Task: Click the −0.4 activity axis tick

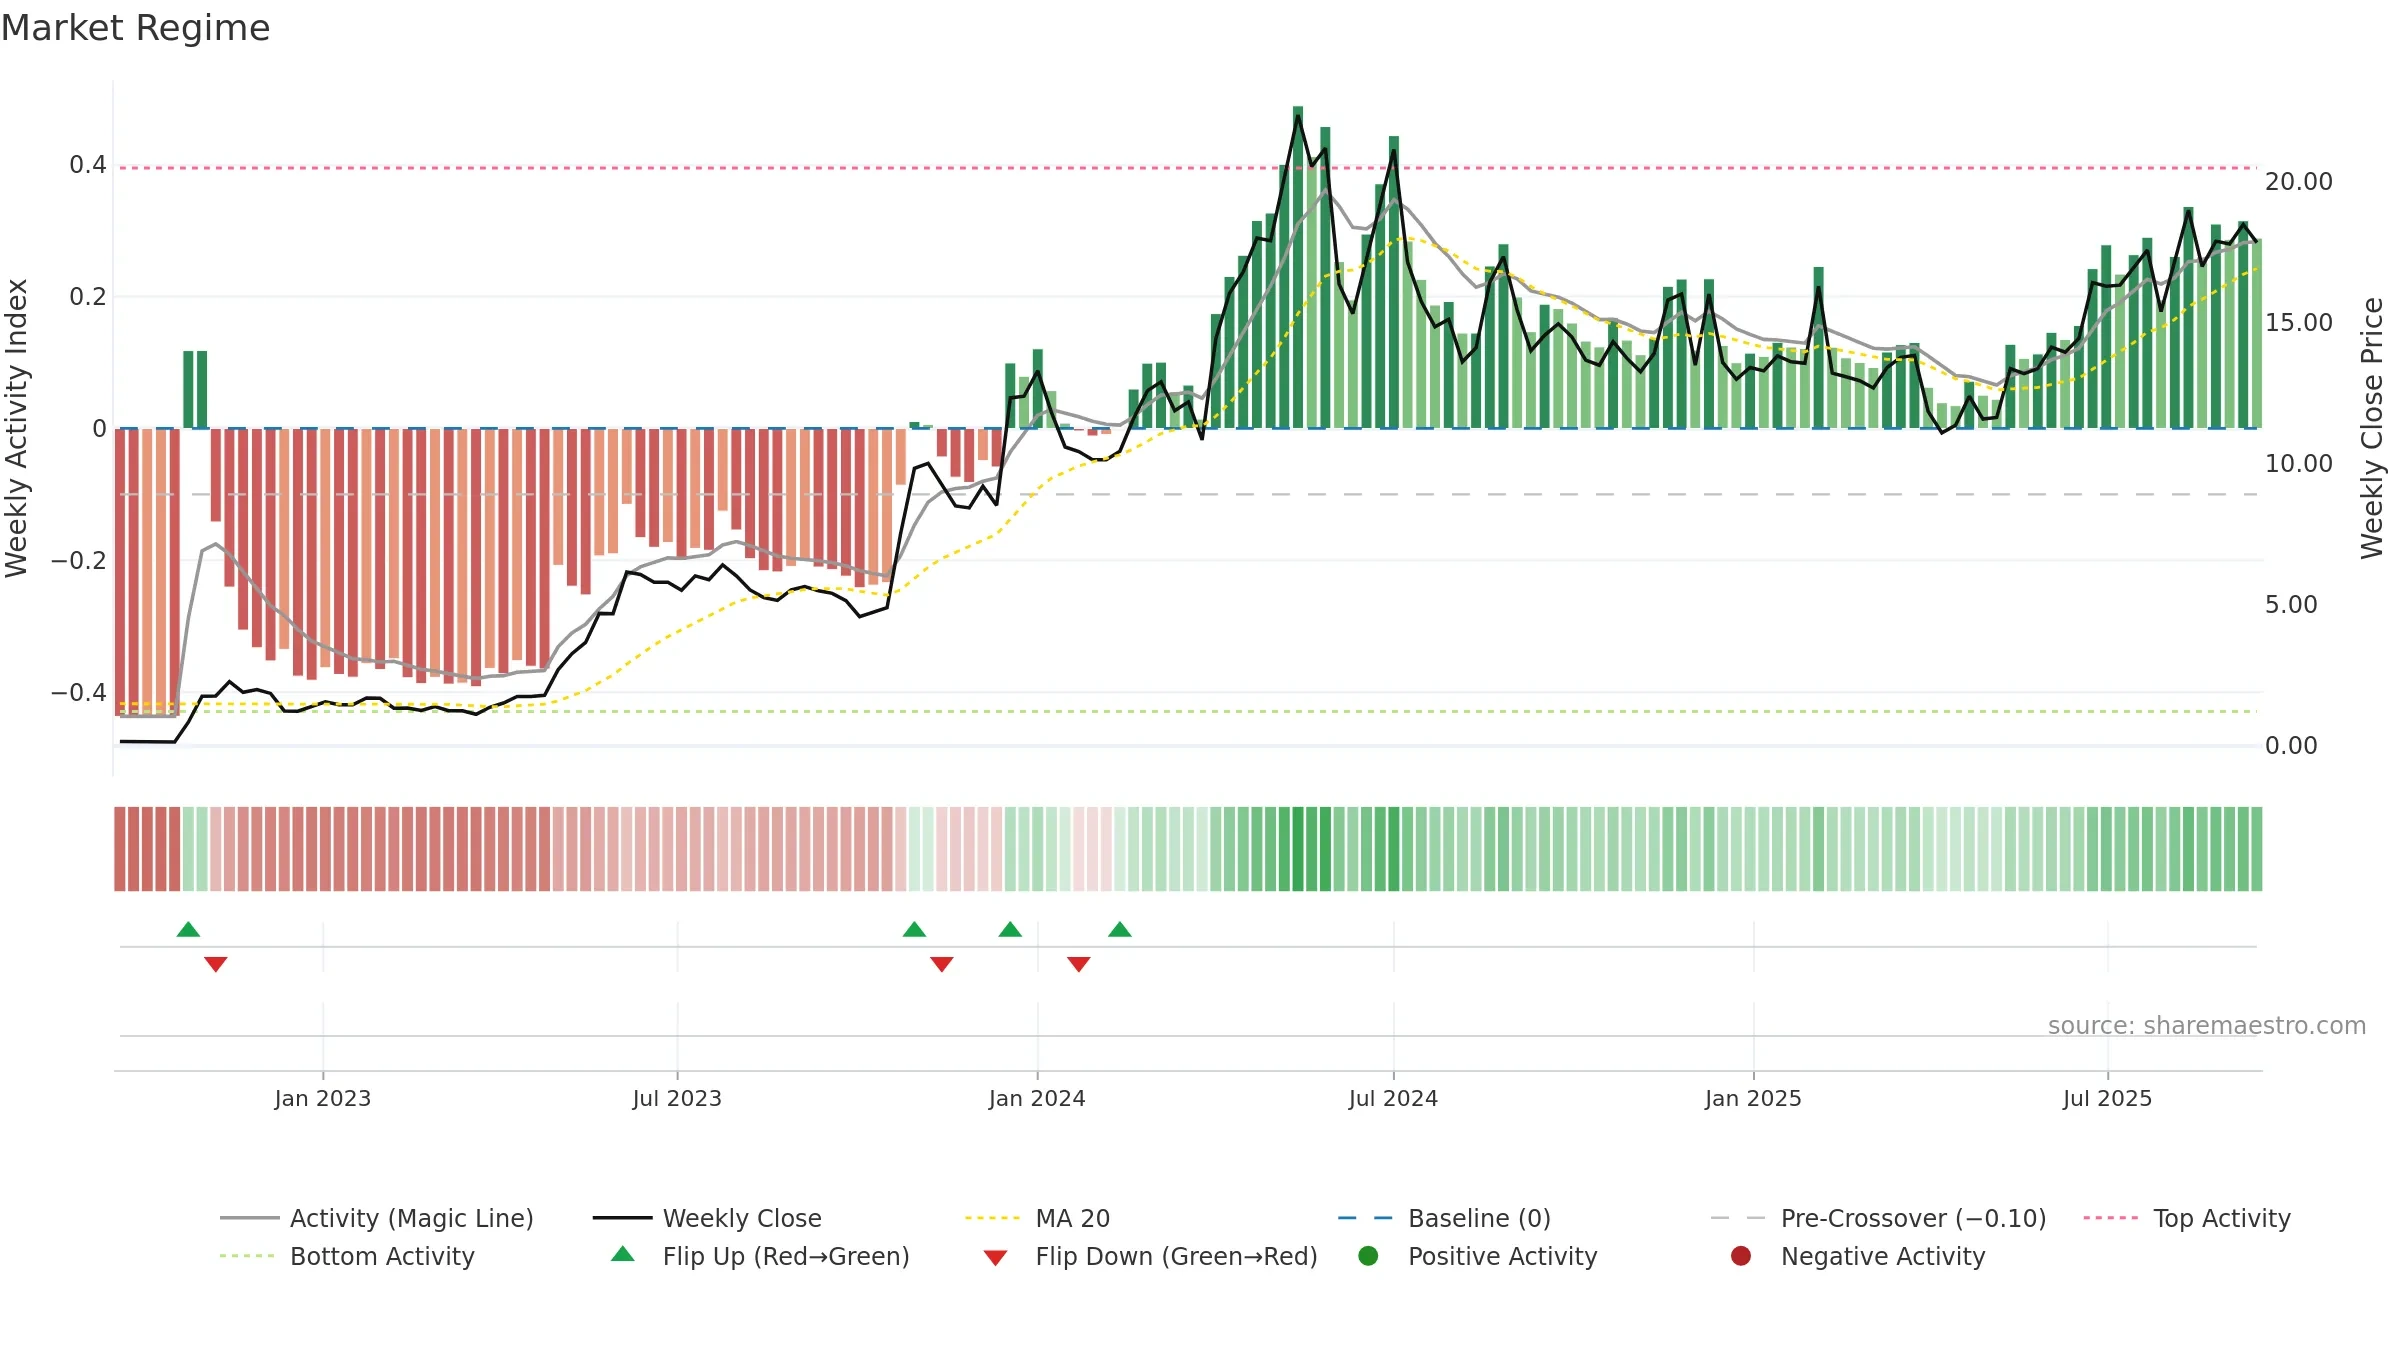Action: point(79,693)
